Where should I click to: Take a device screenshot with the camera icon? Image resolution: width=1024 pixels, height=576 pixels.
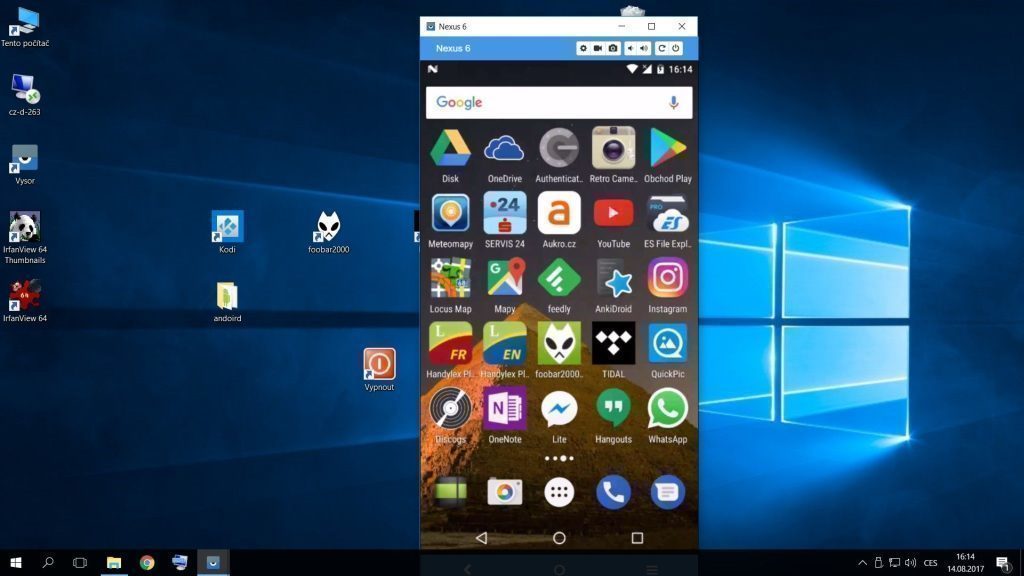point(613,48)
